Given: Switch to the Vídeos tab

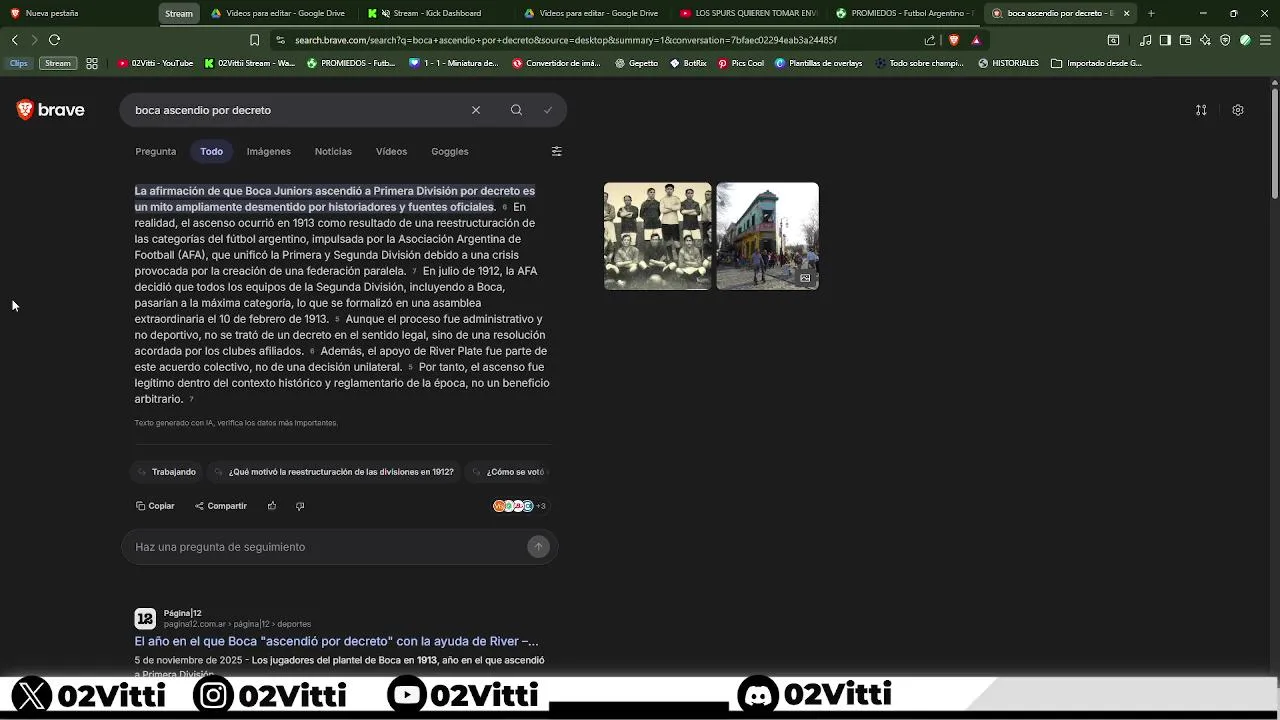Looking at the screenshot, I should [391, 151].
